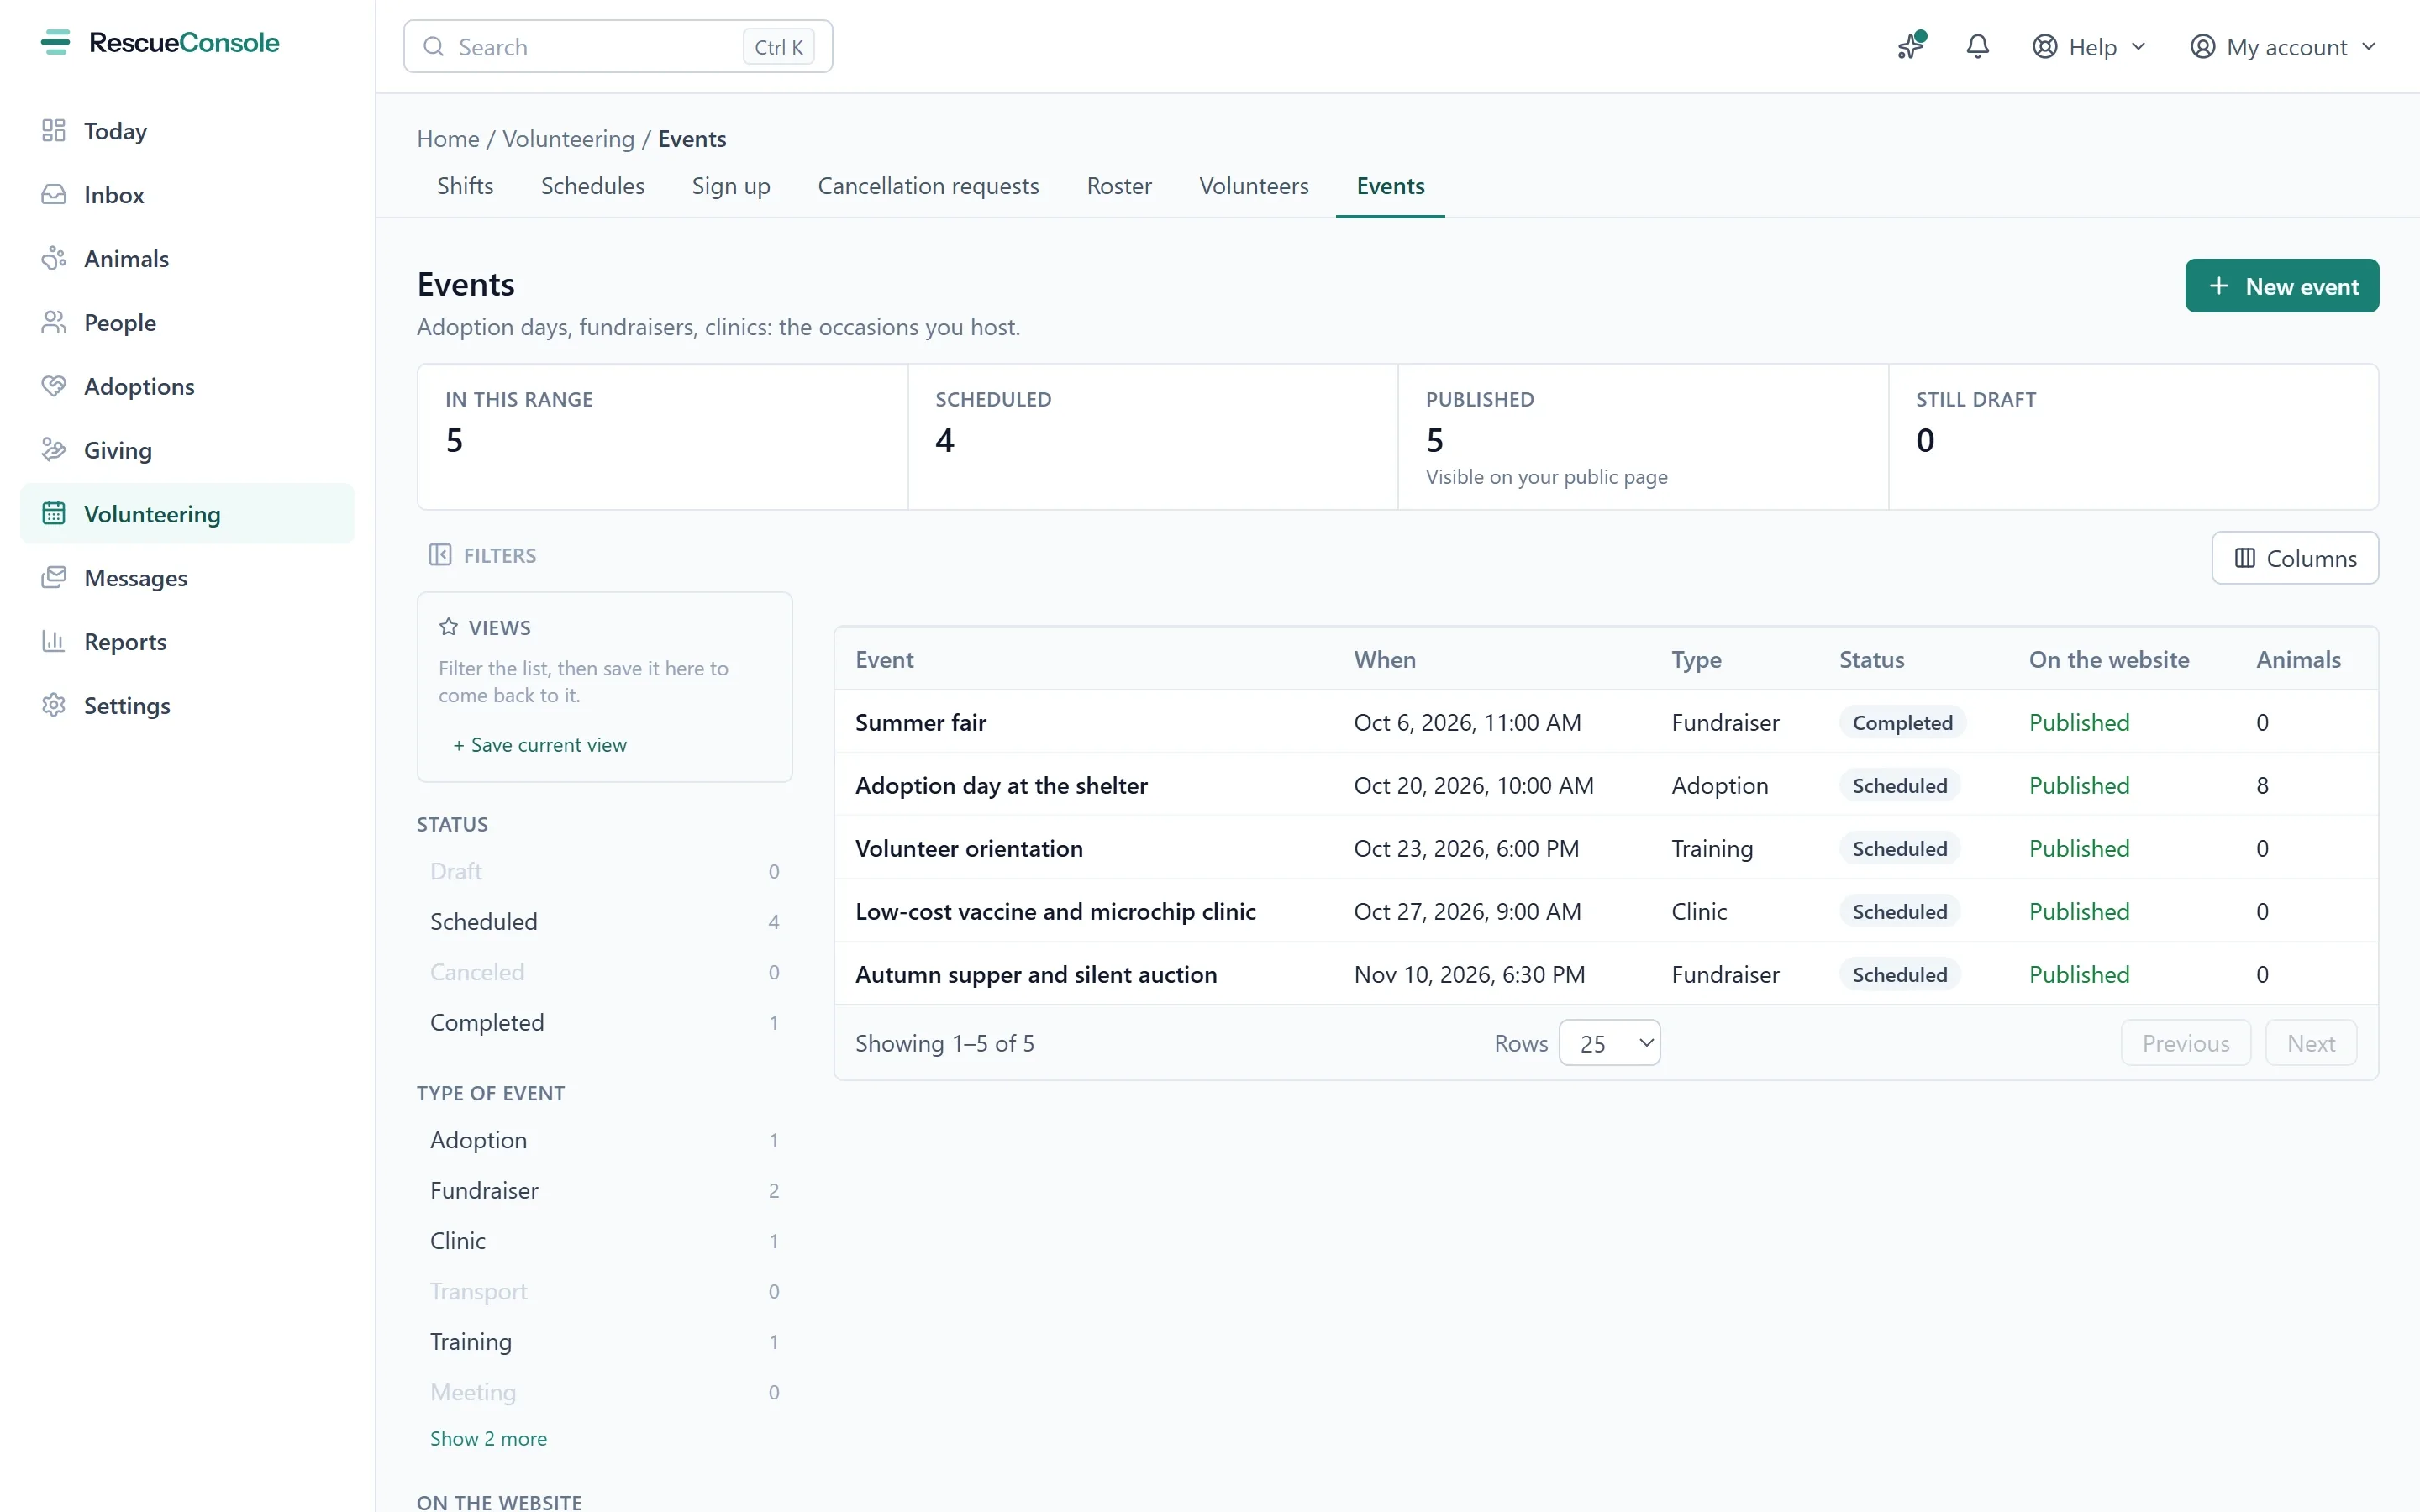
Task: Open the My account dropdown
Action: tap(2282, 47)
